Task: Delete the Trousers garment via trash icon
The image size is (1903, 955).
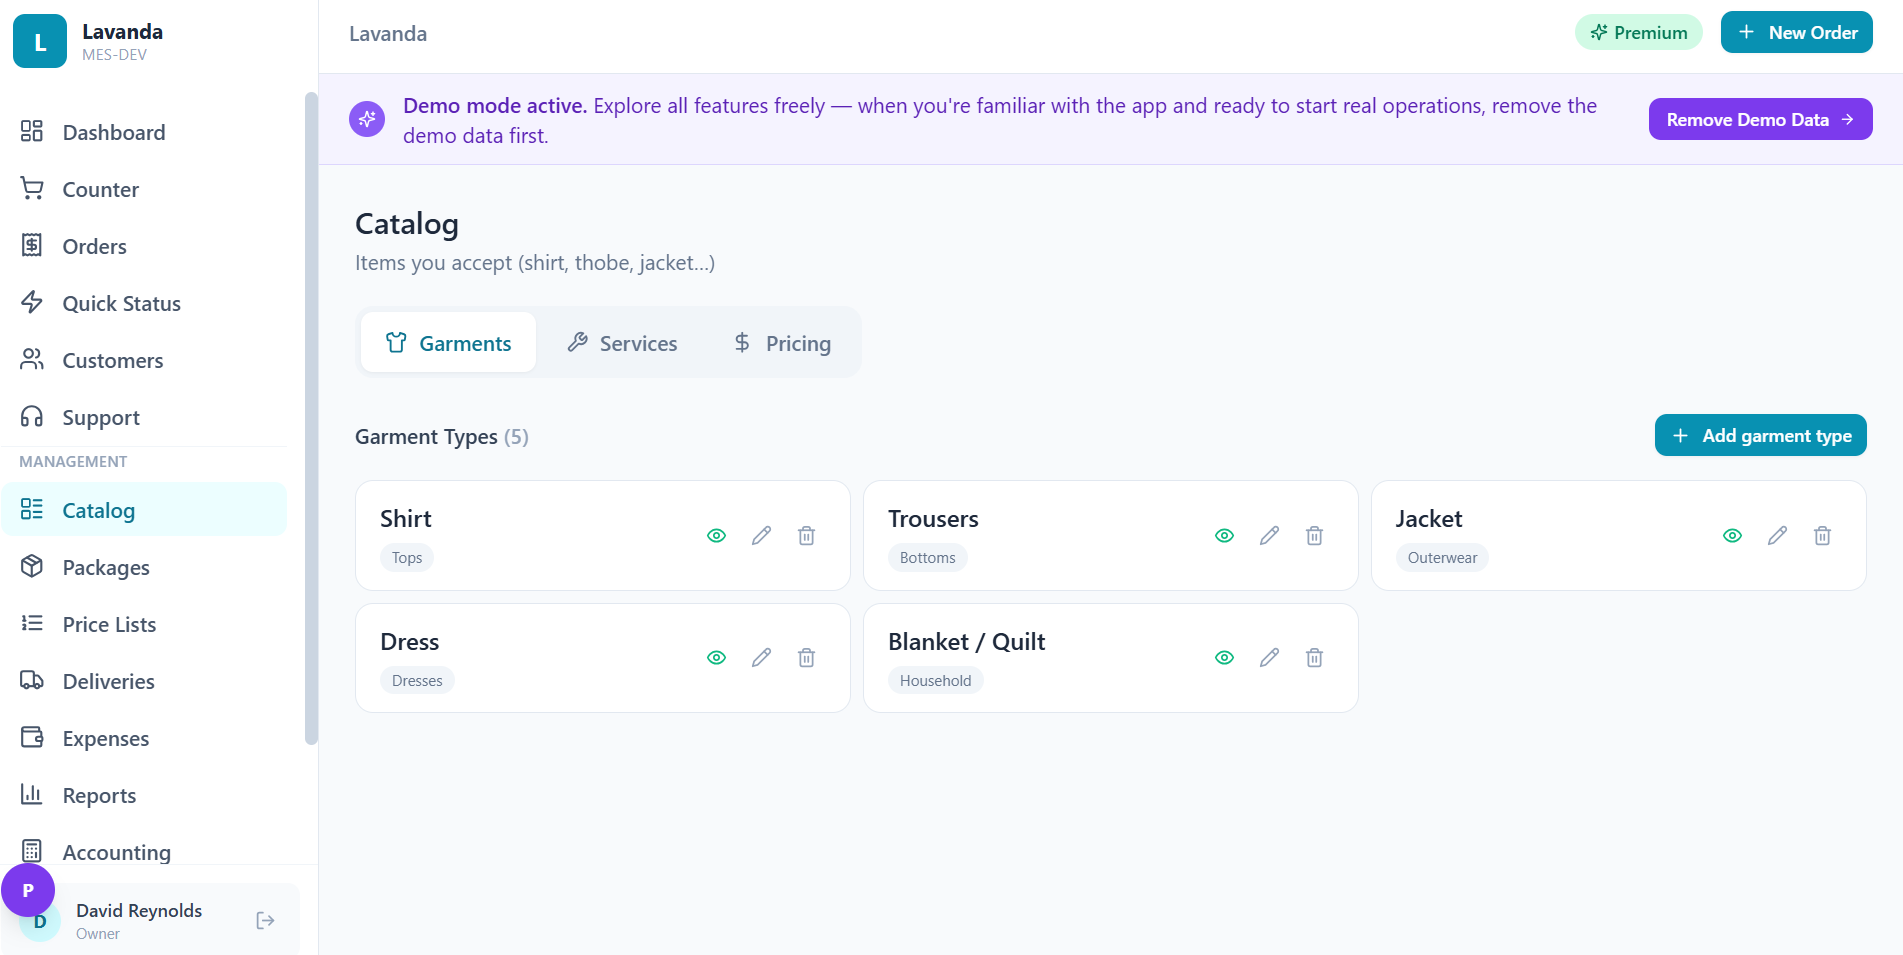Action: coord(1314,536)
